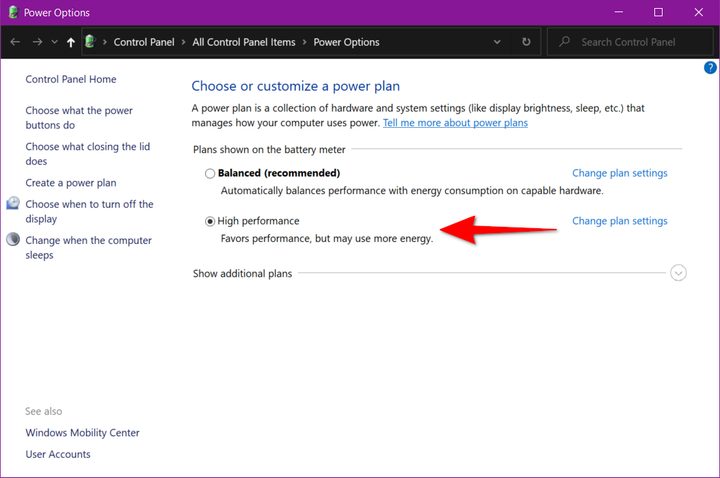Screen dimensions: 720x478
Task: Select the High performance radio button
Action: point(210,221)
